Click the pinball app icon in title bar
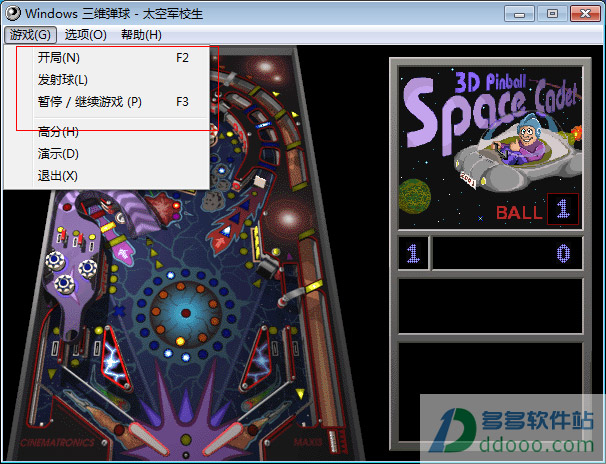Image resolution: width=606 pixels, height=464 pixels. (13, 13)
